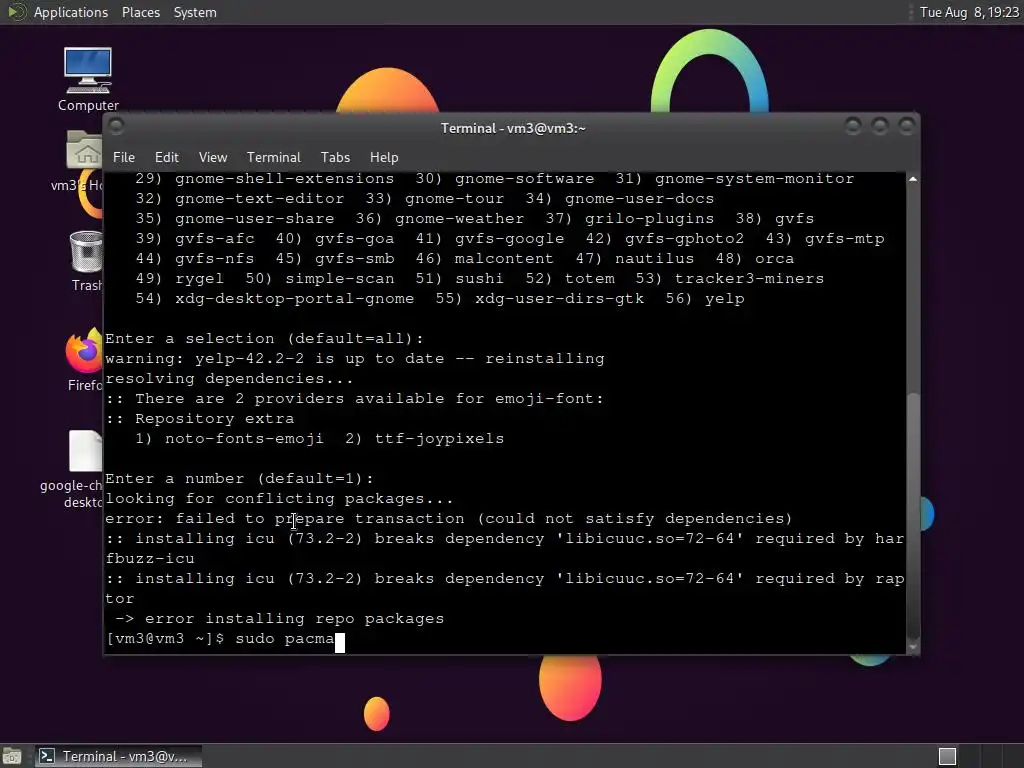Click the text 'tracker3-miners'
This screenshot has height=768, width=1024.
(749, 279)
